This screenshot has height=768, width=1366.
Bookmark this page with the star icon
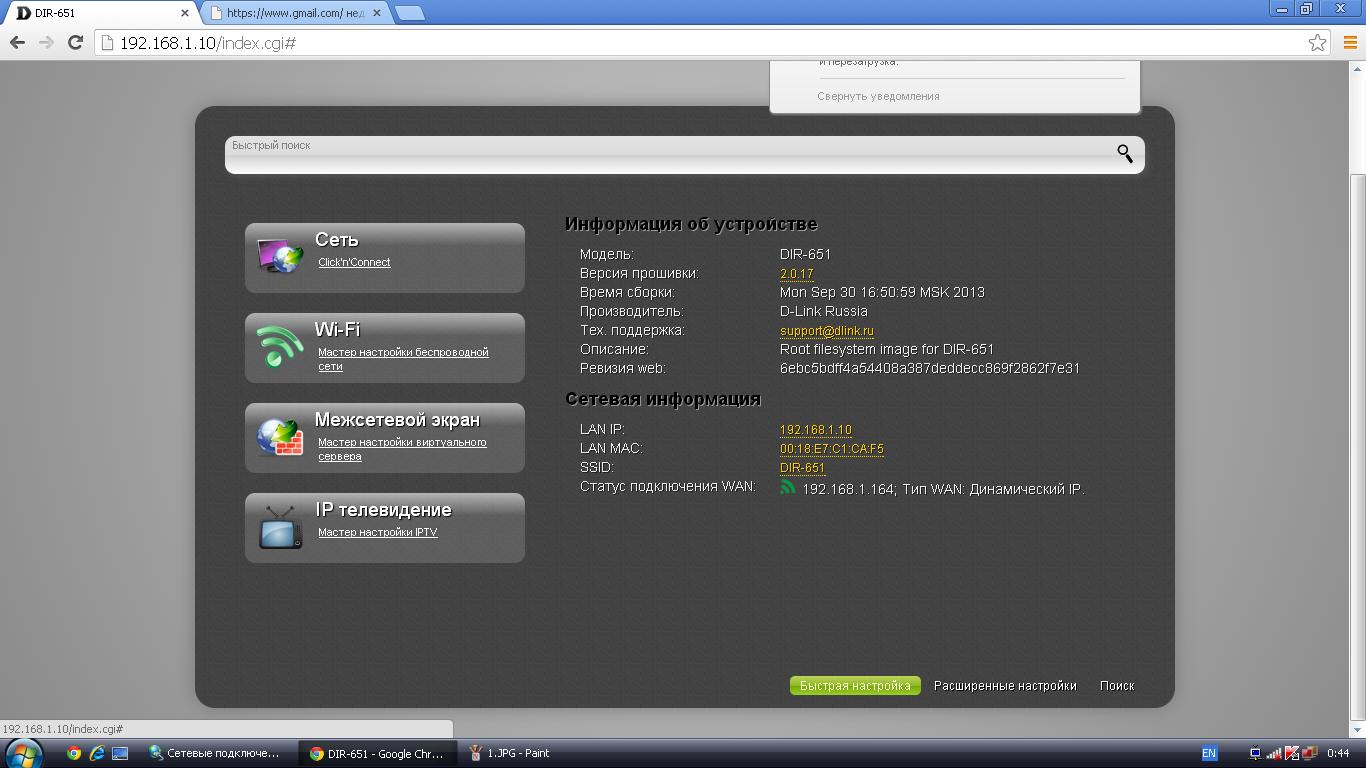(x=1318, y=42)
